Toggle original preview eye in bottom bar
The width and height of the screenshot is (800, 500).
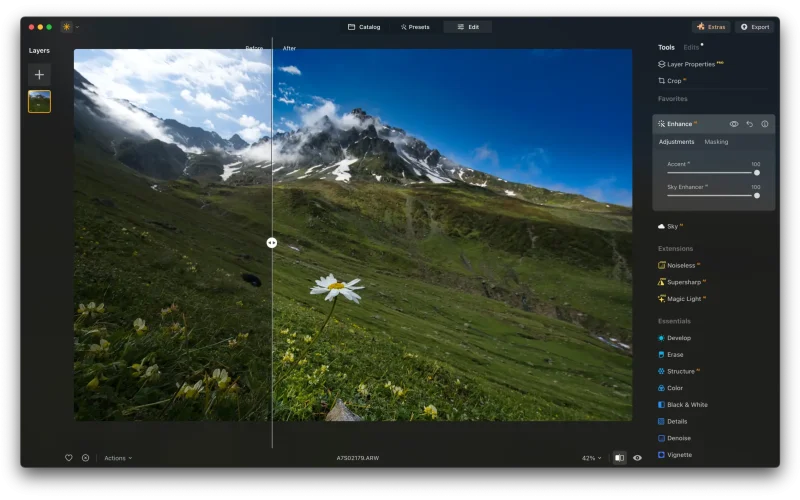[x=637, y=458]
